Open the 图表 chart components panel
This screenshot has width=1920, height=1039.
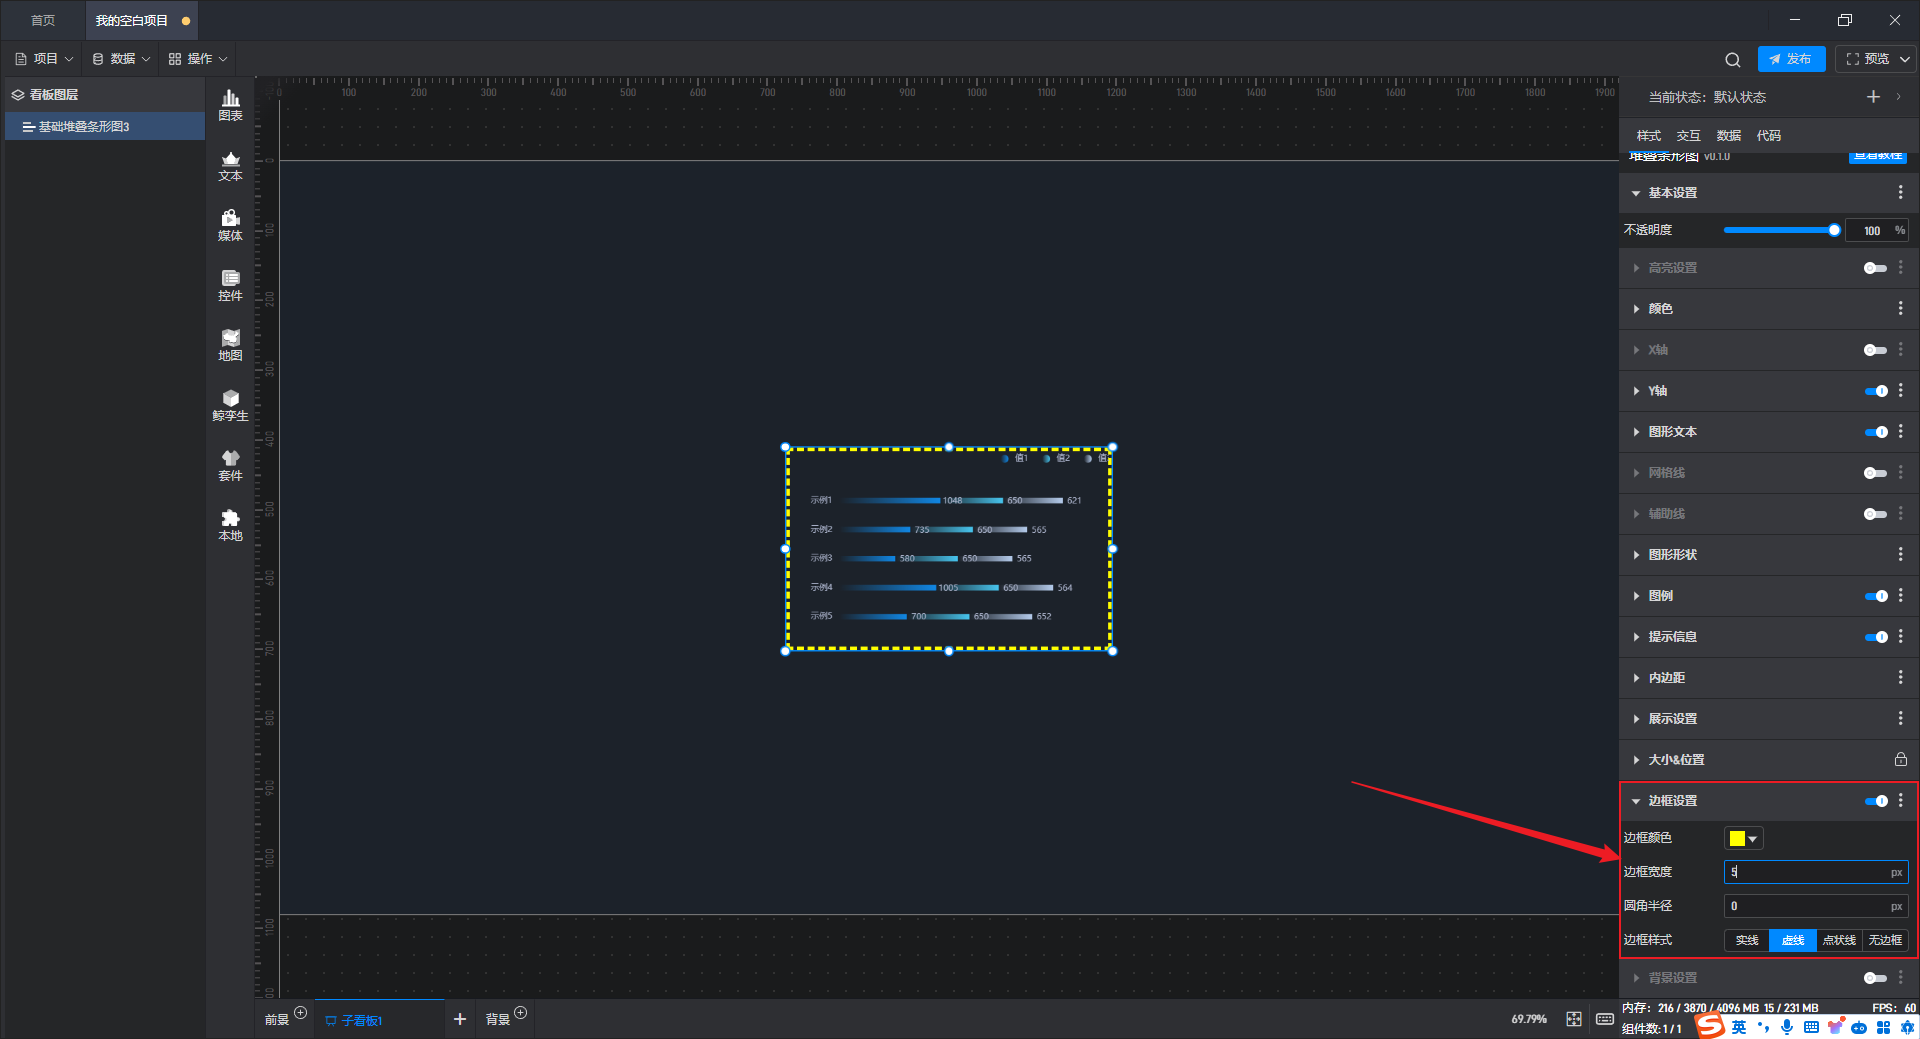click(230, 105)
